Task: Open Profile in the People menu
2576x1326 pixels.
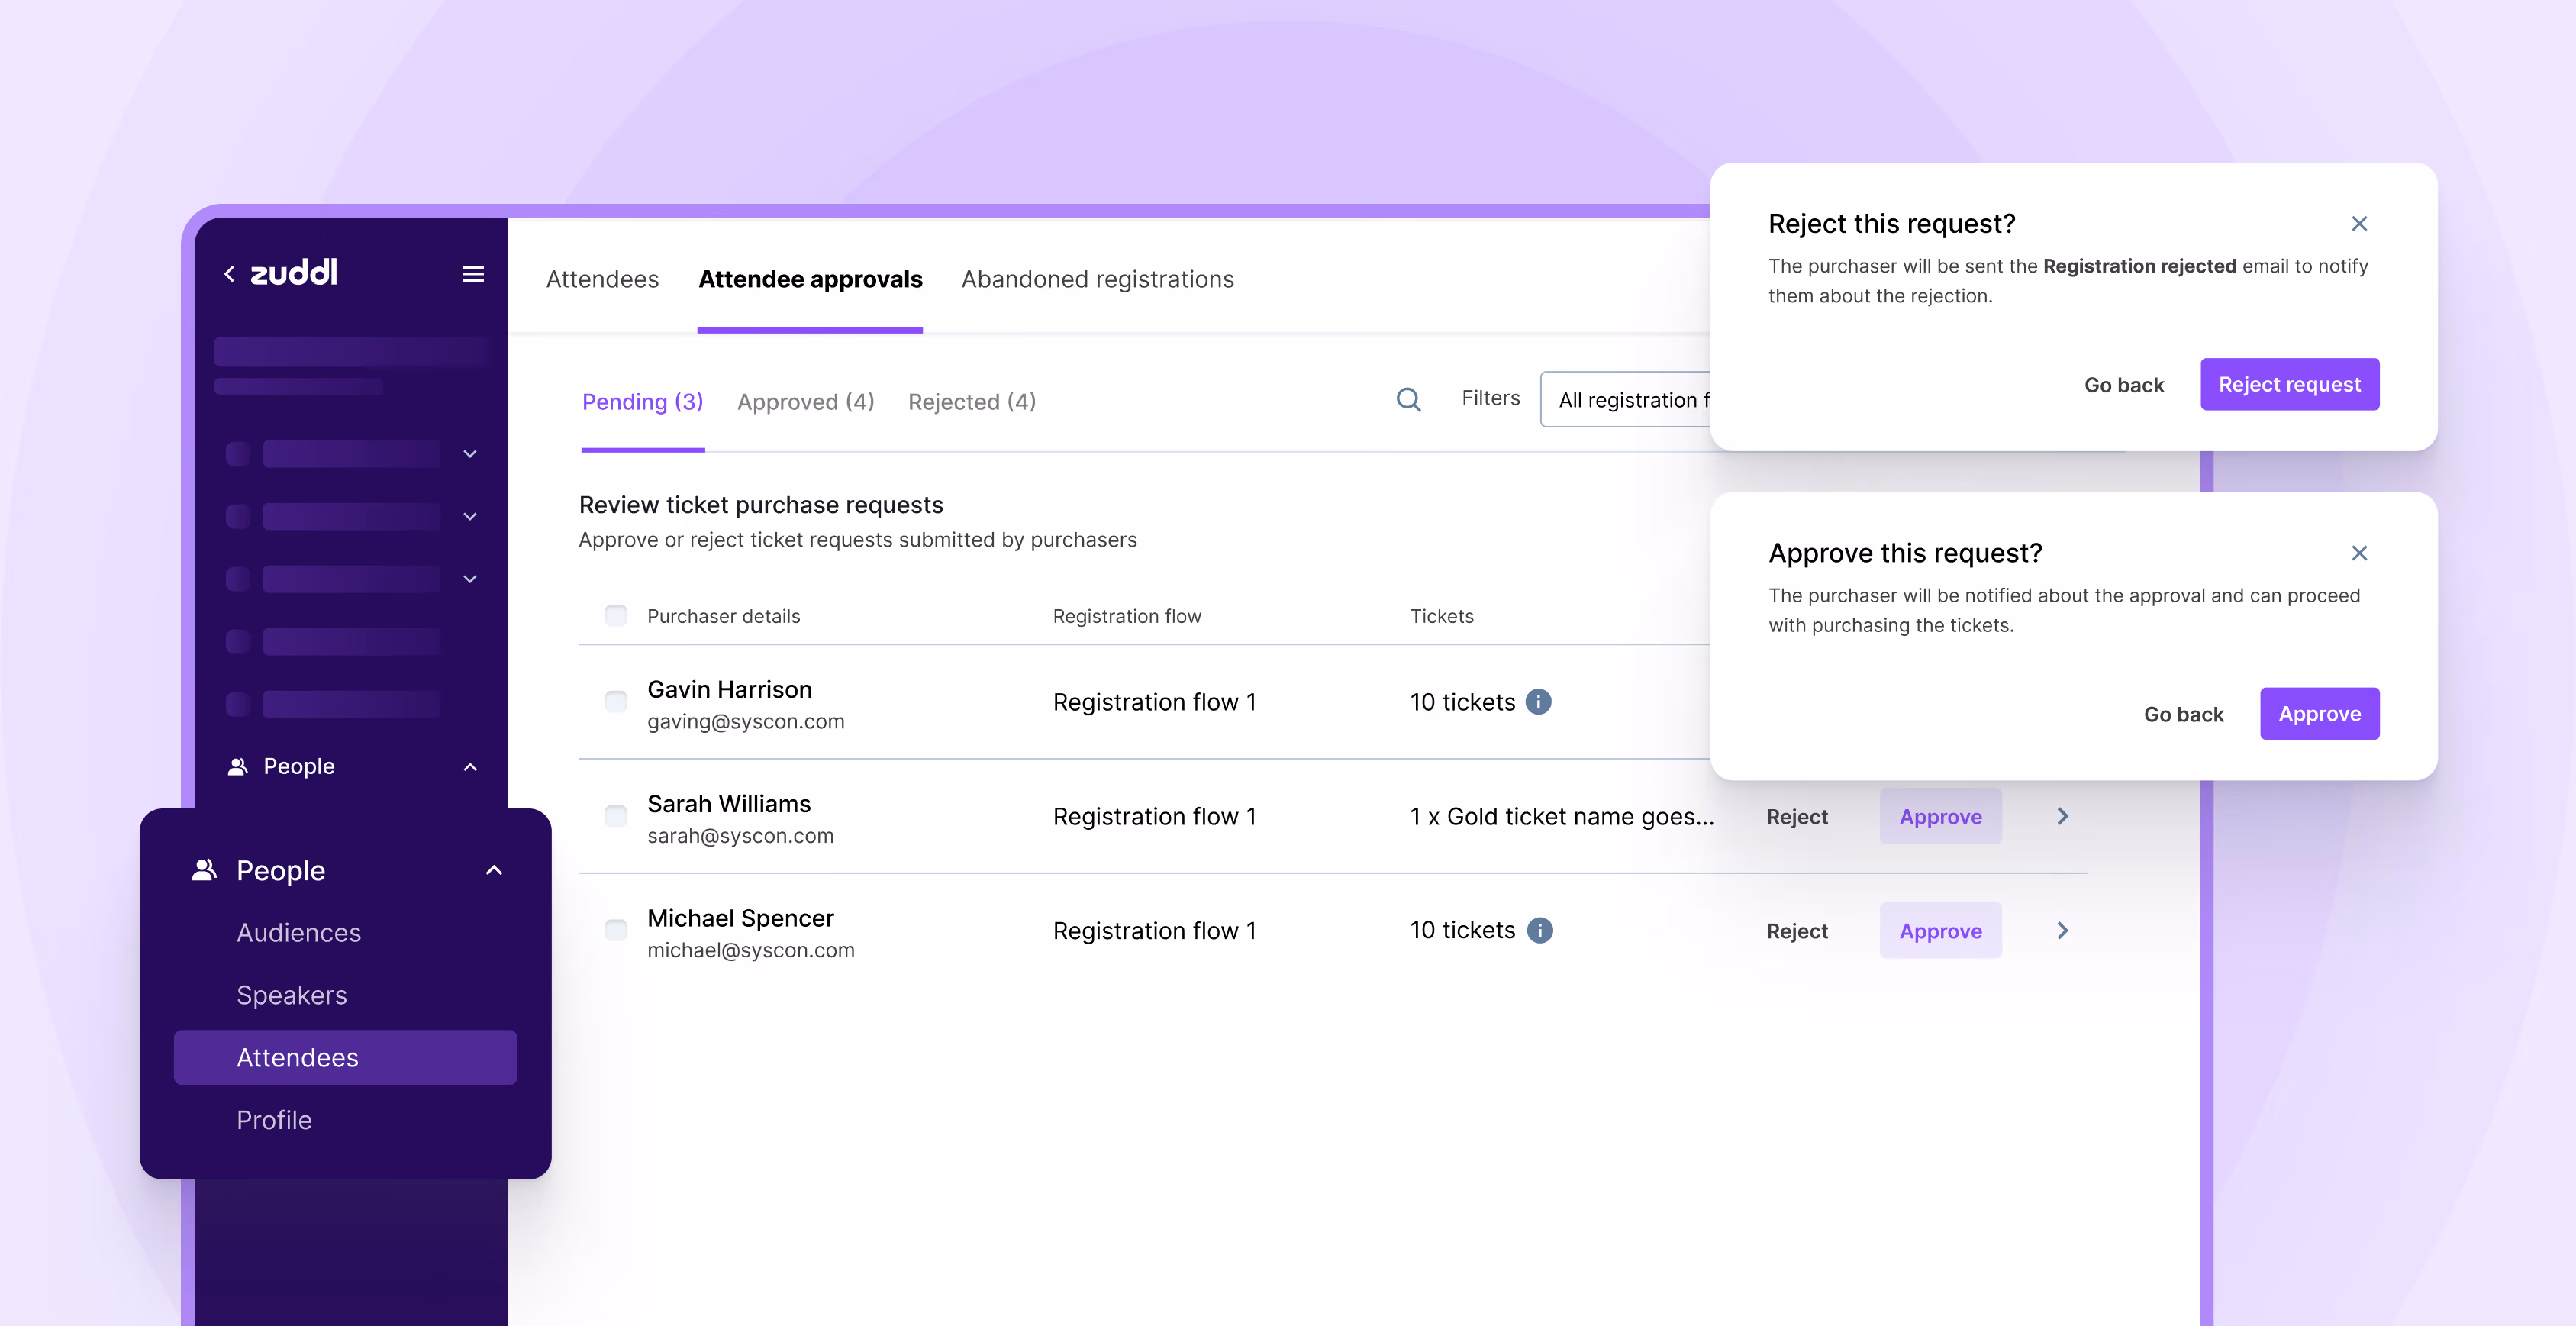Action: (x=274, y=1121)
